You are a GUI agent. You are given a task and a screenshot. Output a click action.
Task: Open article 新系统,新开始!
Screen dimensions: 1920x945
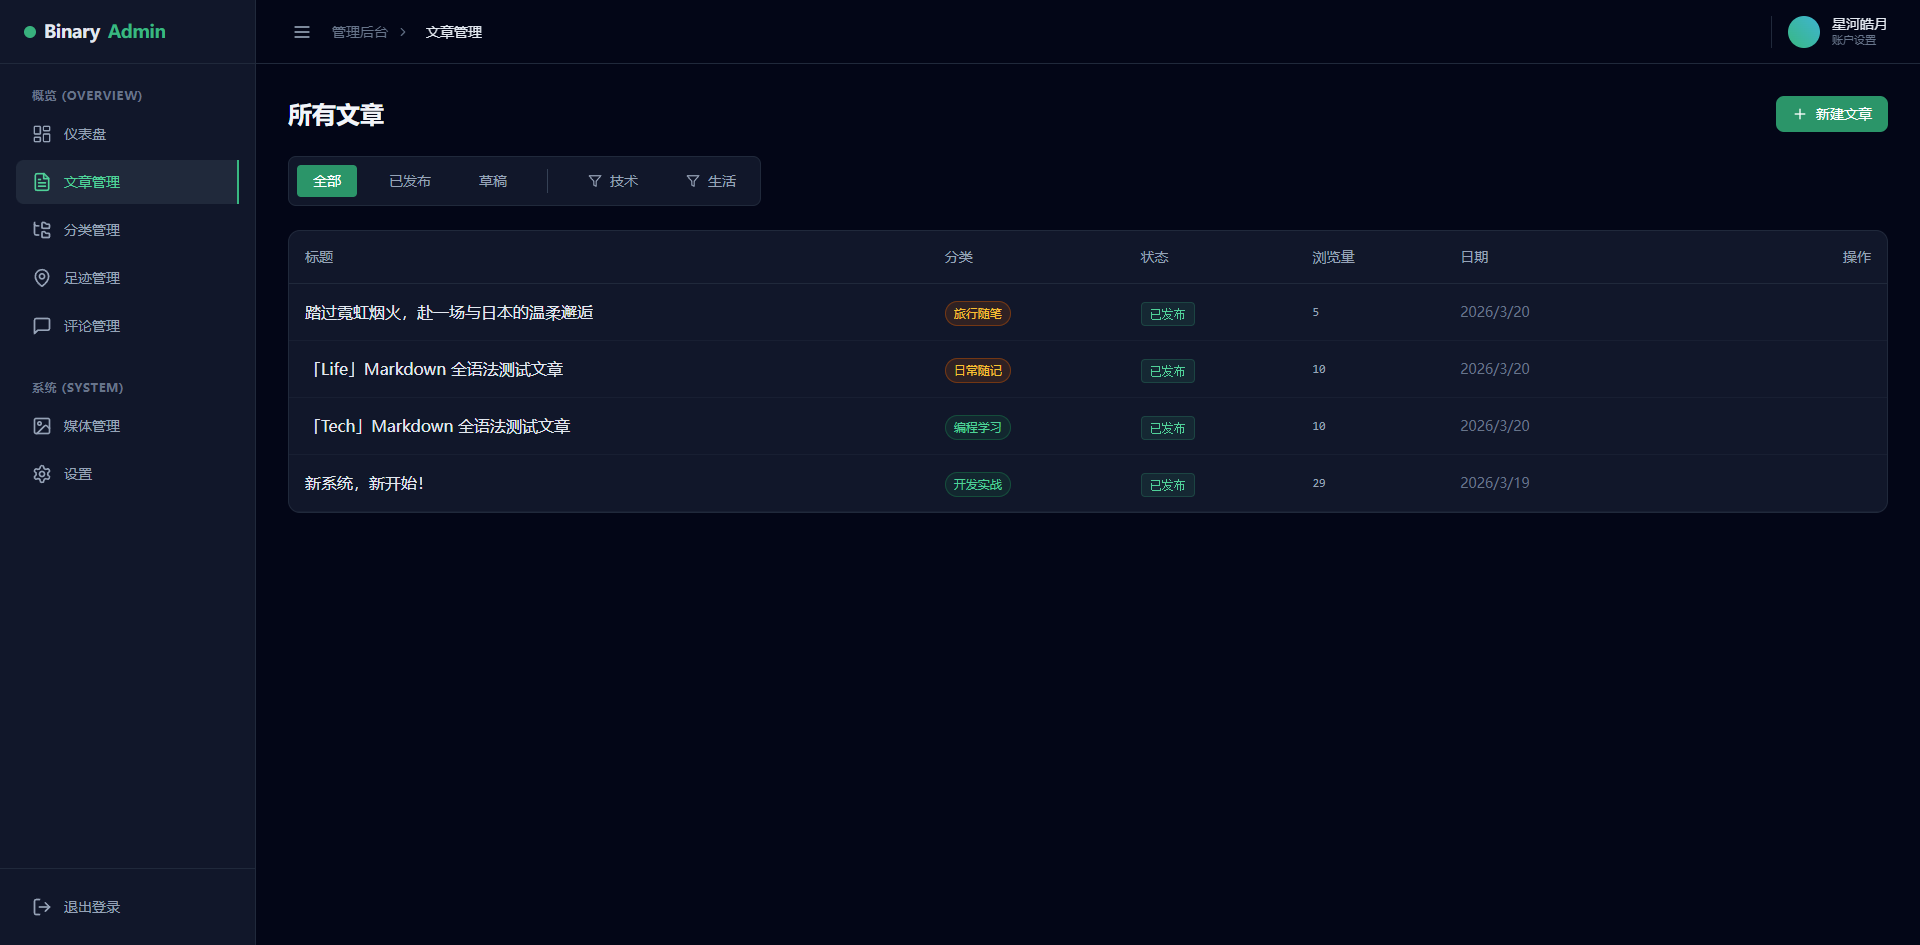(364, 484)
